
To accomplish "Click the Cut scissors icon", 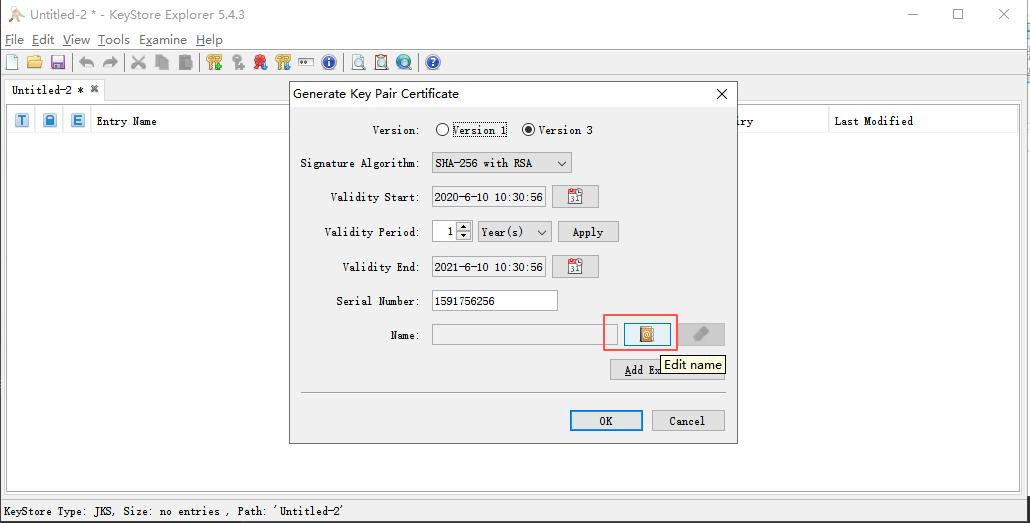I will coord(138,62).
